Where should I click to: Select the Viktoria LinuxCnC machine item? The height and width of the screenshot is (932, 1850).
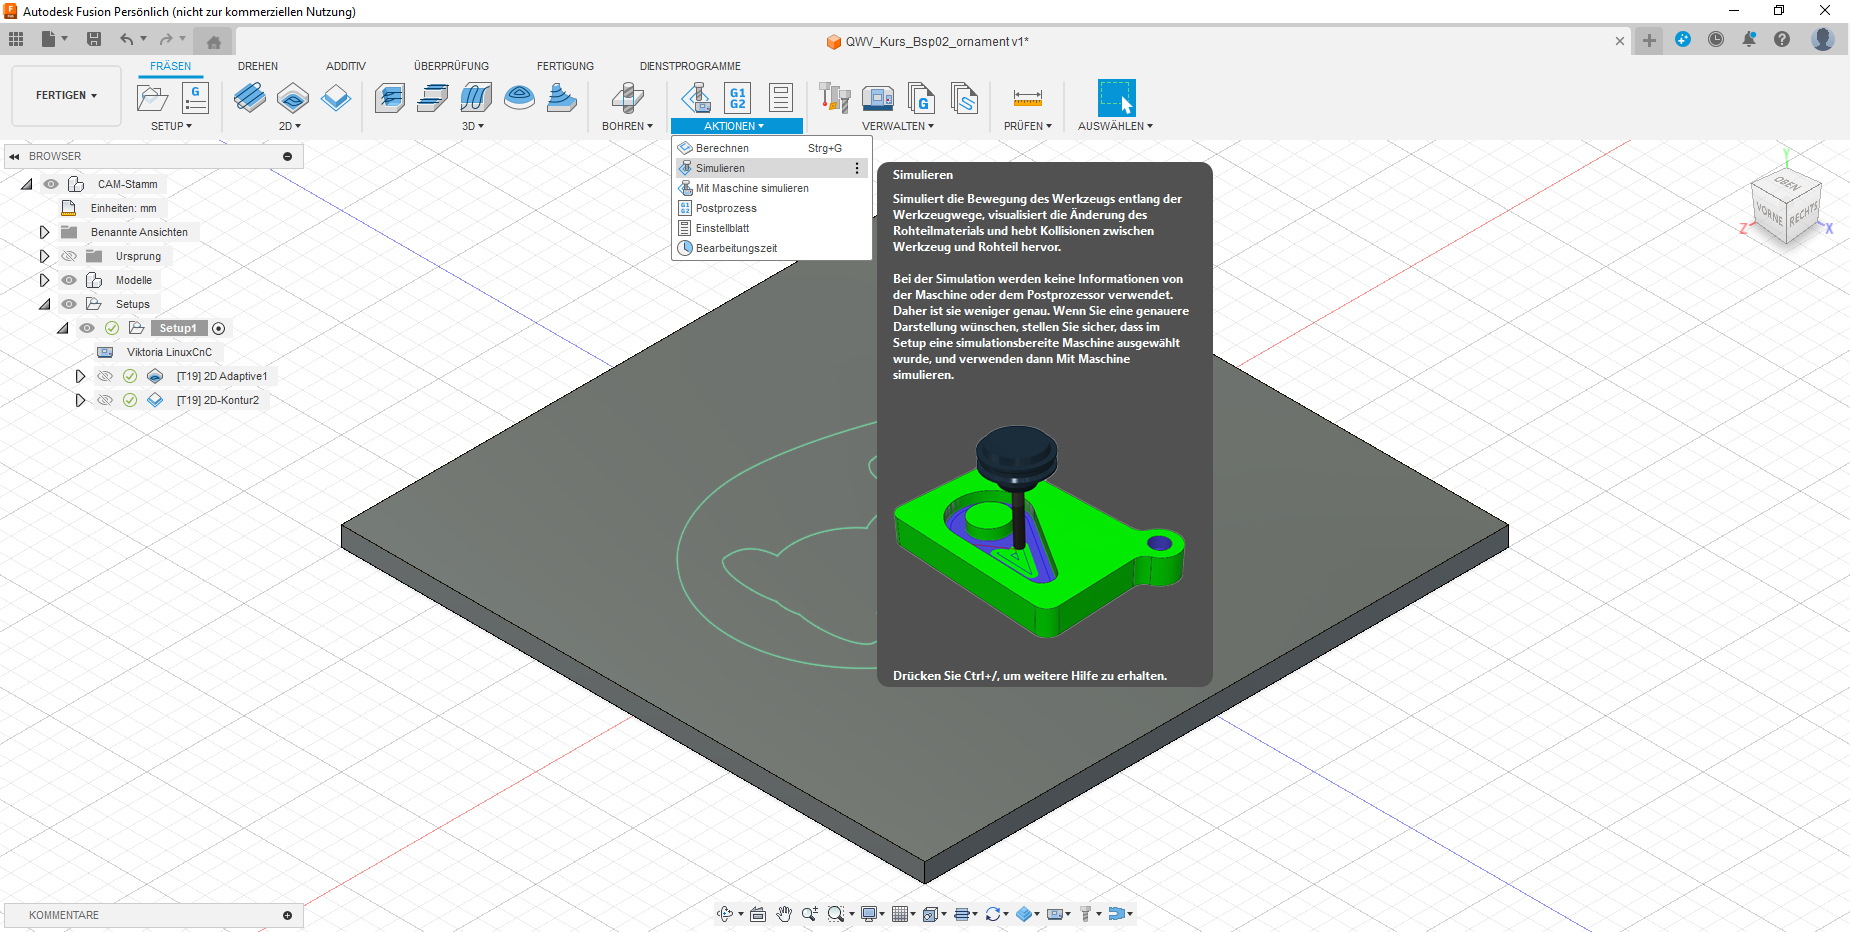169,352
